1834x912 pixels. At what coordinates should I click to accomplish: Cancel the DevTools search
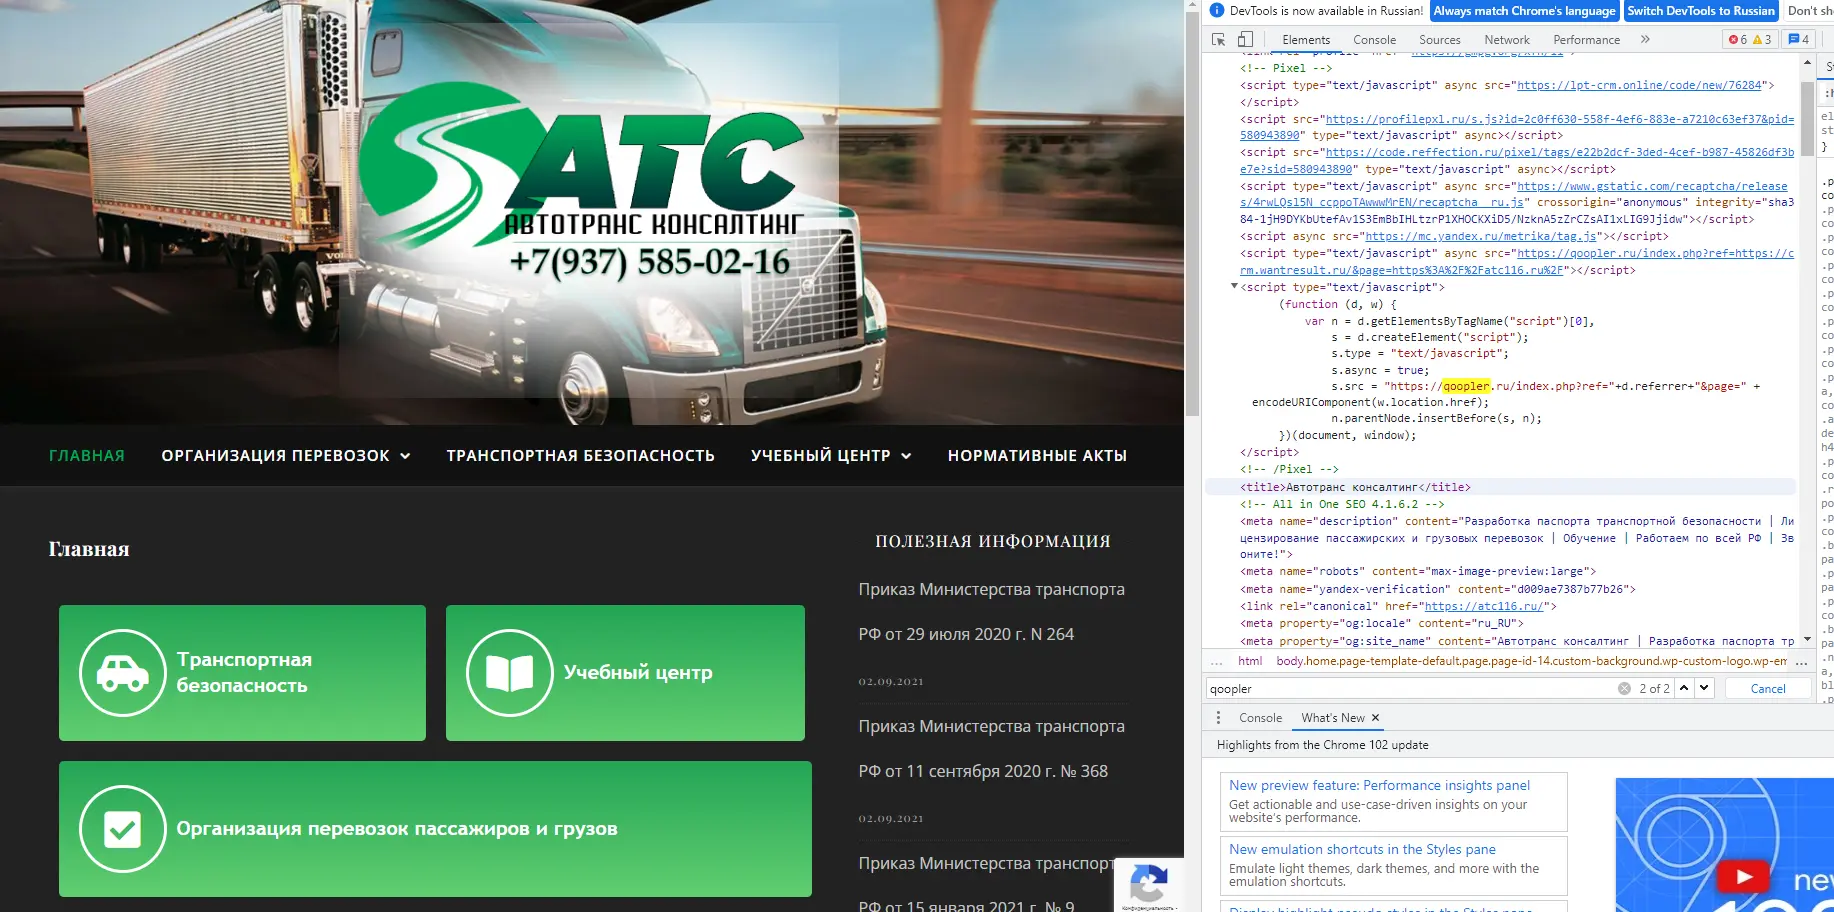click(x=1768, y=688)
